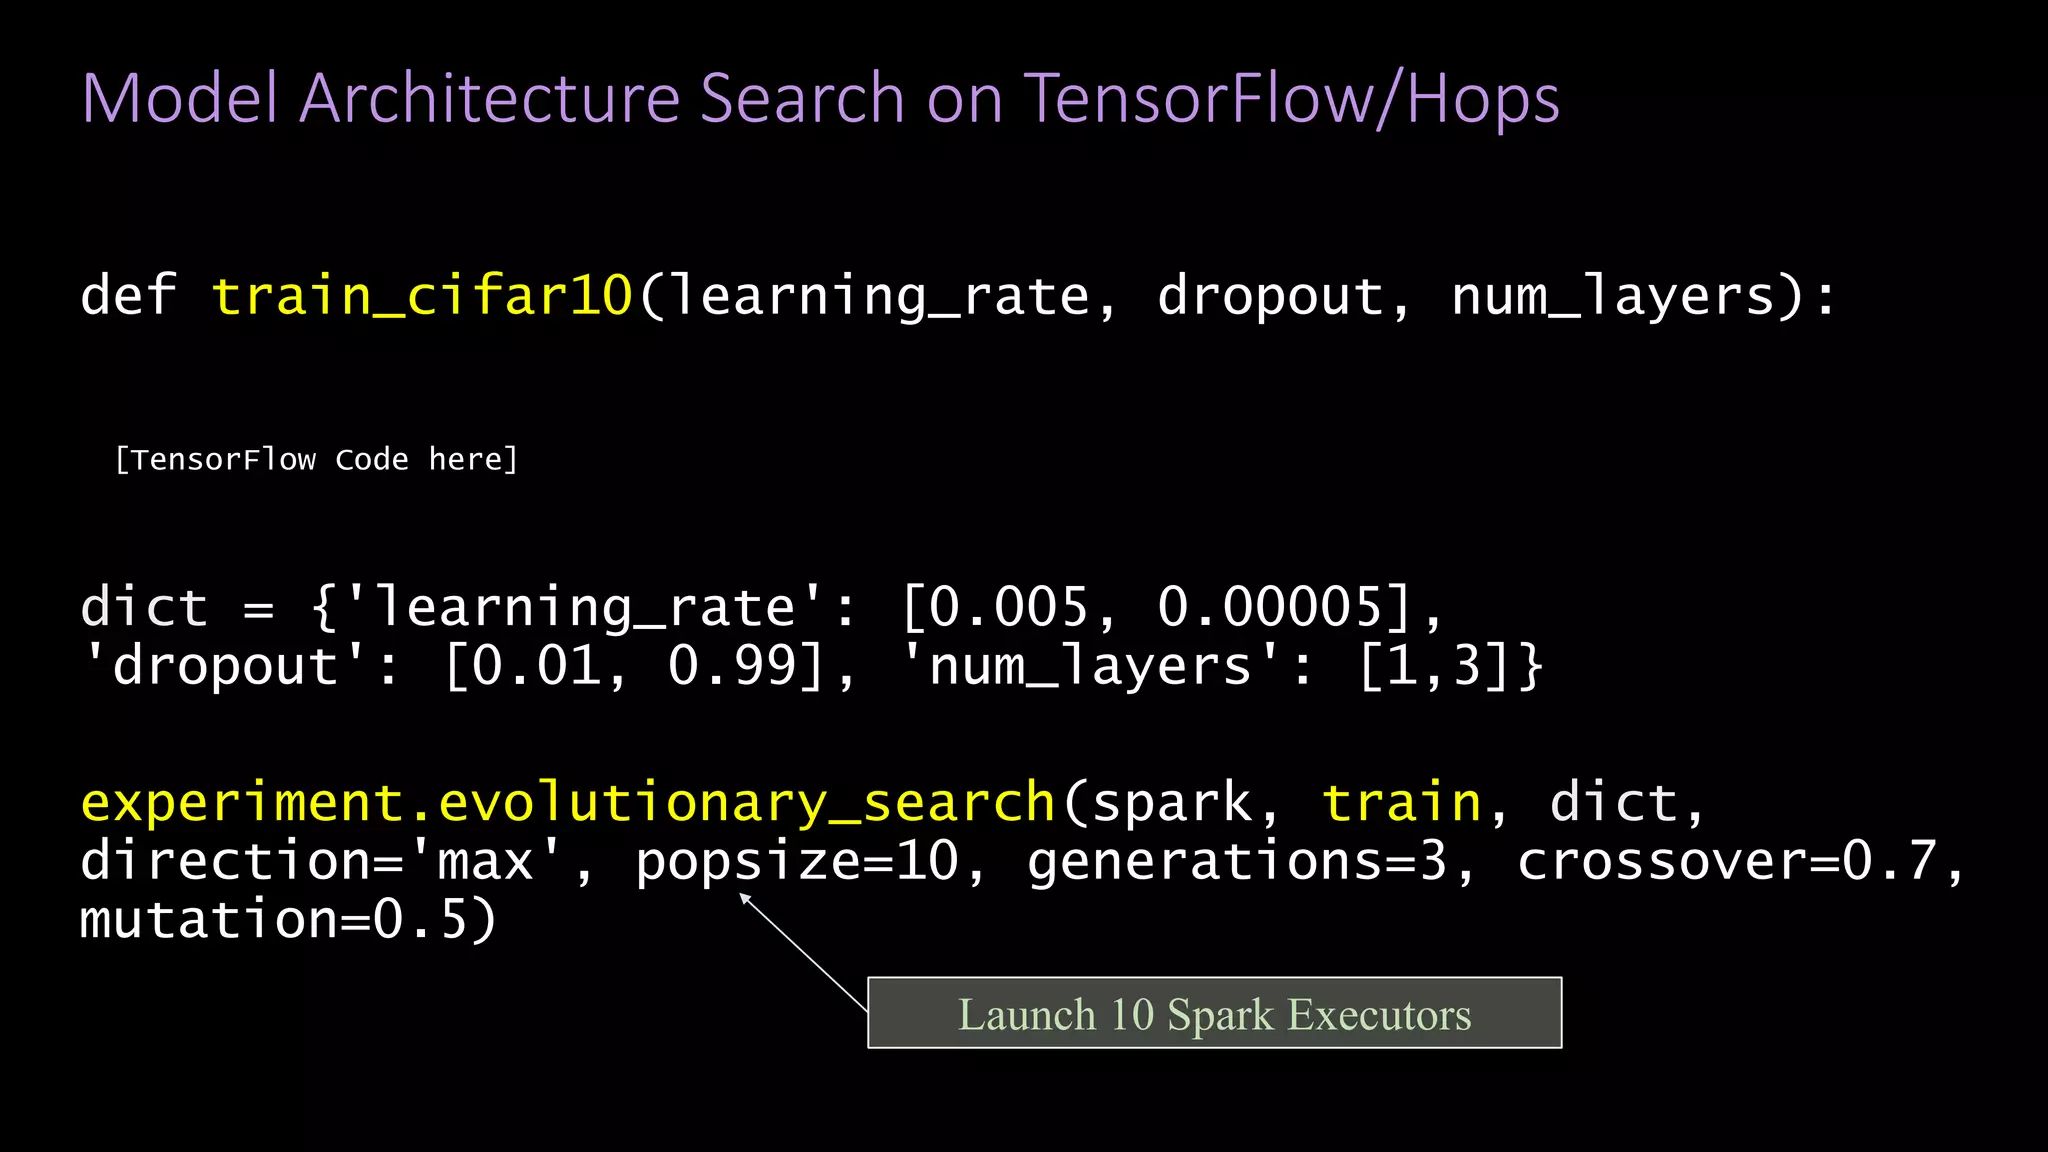Click the generations=3 parameter
The image size is (2048, 1152).
coord(1237,861)
